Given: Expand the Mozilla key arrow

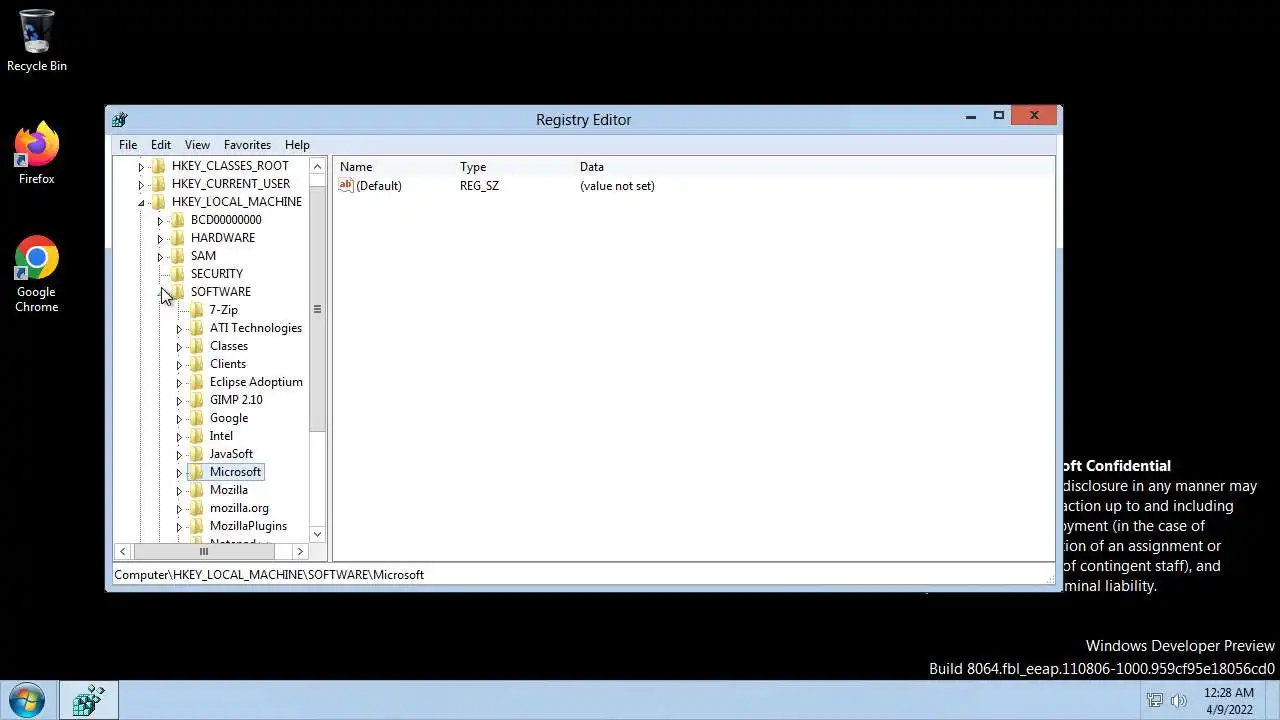Looking at the screenshot, I should 179,491.
